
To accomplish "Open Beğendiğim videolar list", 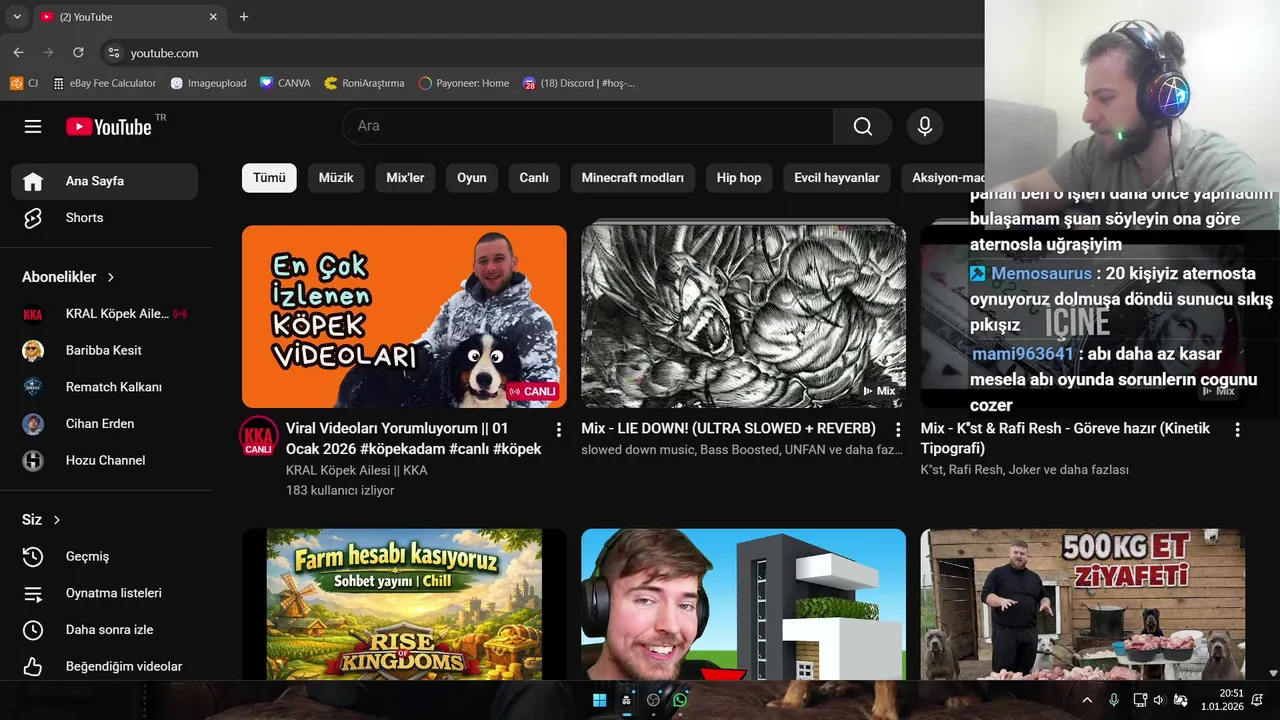I will [105, 666].
